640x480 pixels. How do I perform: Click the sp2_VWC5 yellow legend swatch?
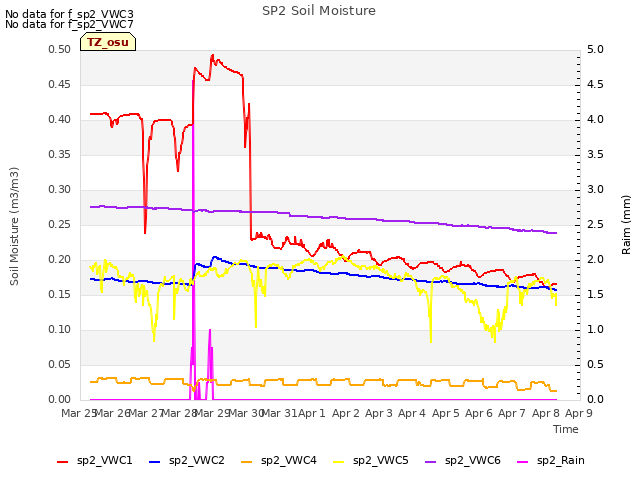338,462
